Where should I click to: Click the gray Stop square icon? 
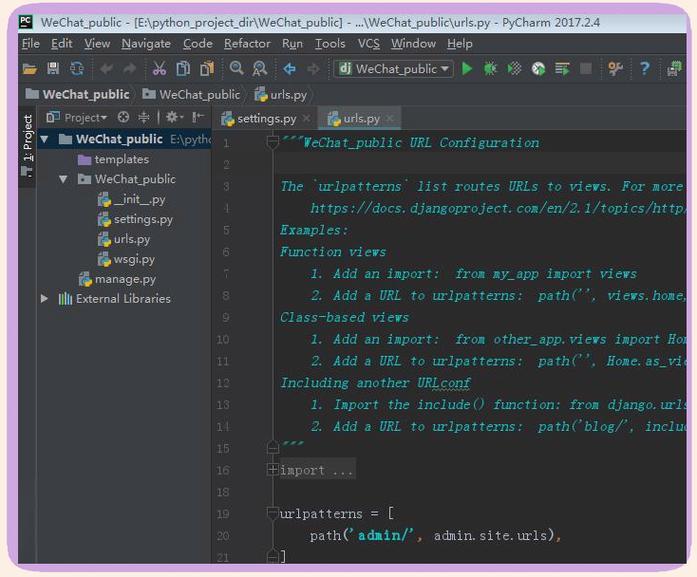pyautogui.click(x=586, y=68)
